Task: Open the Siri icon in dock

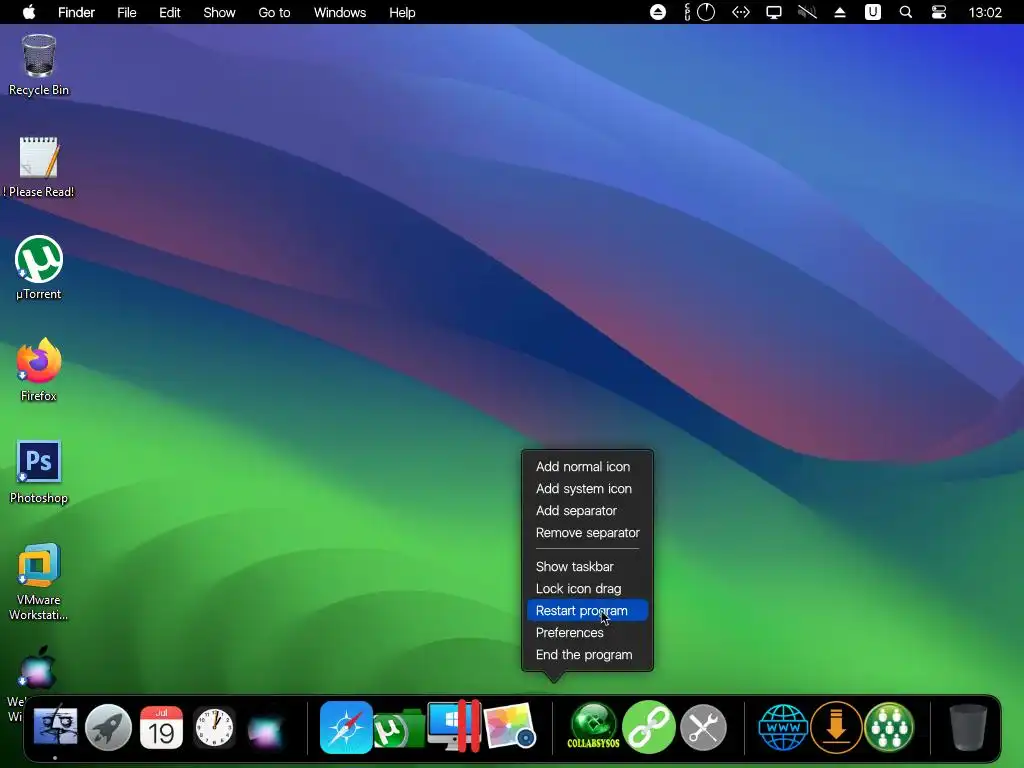Action: [x=265, y=729]
